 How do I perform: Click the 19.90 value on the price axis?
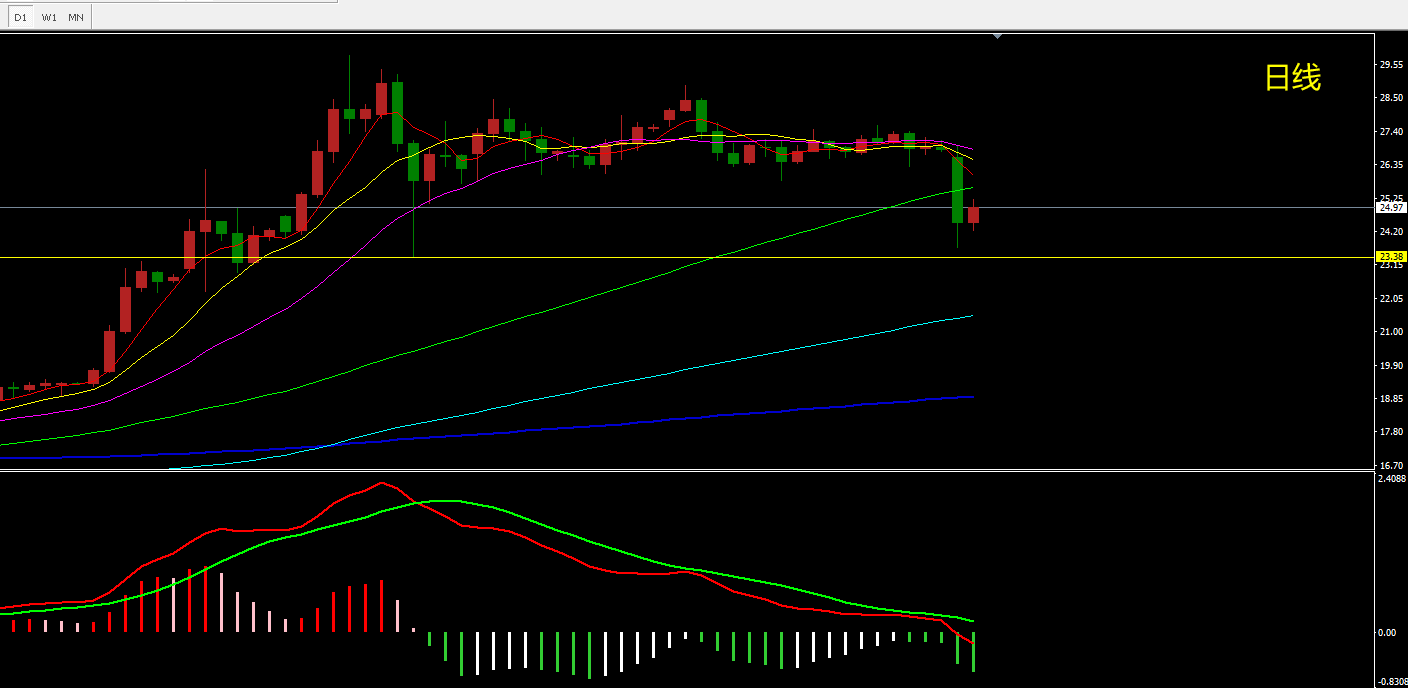[x=1391, y=366]
